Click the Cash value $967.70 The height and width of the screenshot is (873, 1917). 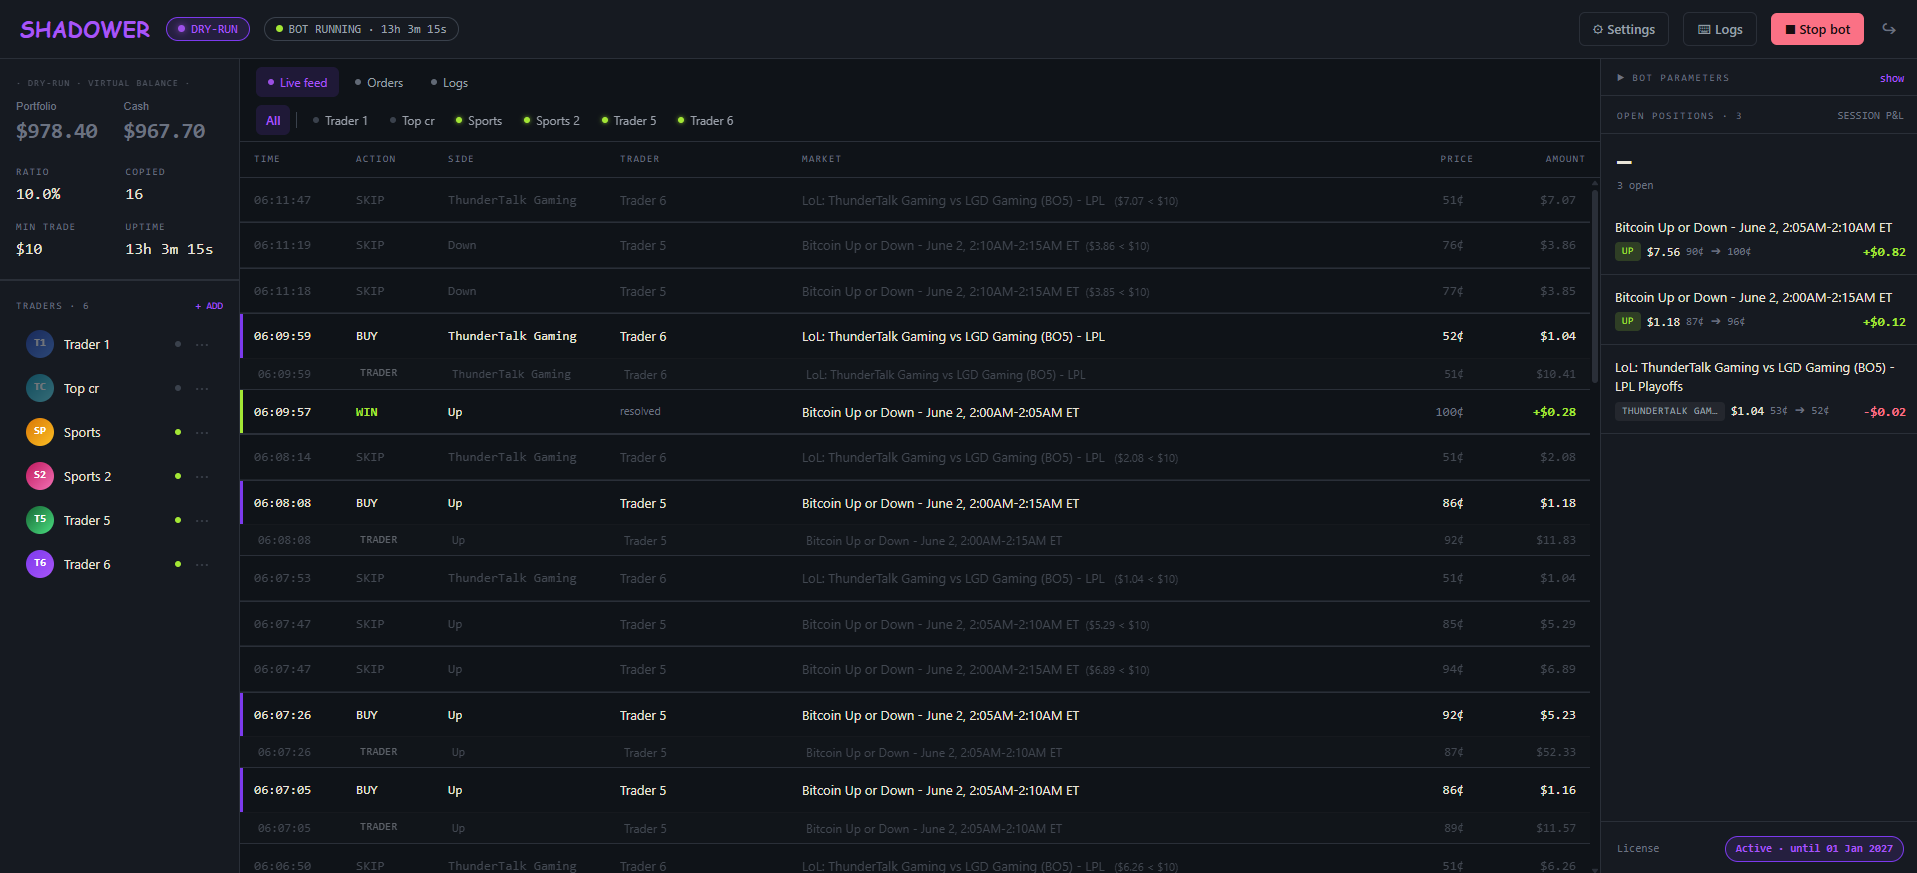coord(165,131)
